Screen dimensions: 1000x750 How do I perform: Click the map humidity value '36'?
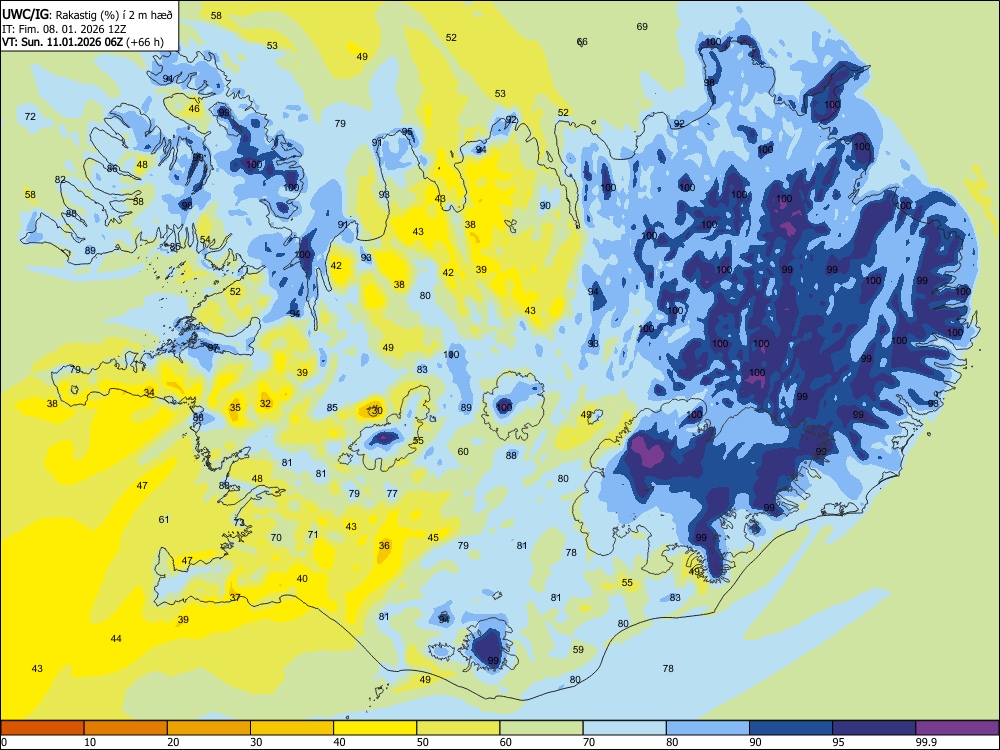click(384, 546)
